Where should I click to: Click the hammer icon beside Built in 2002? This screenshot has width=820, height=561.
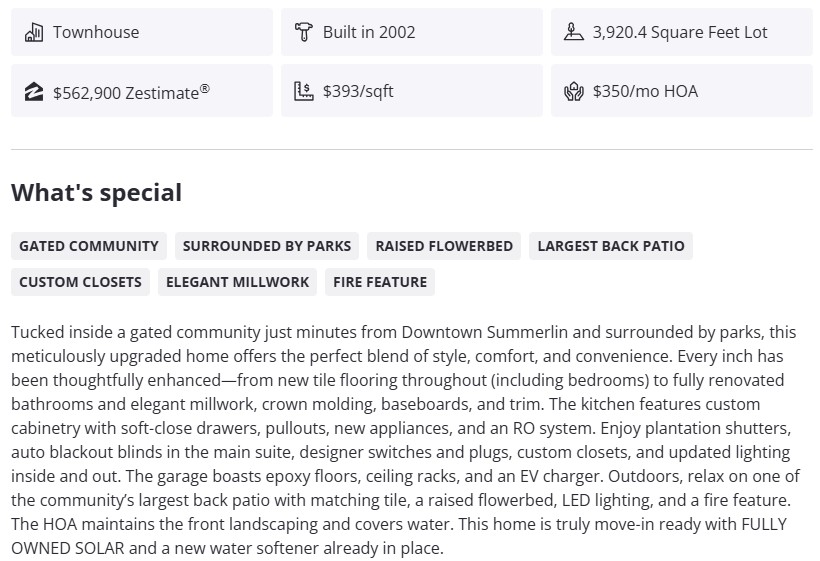point(304,32)
